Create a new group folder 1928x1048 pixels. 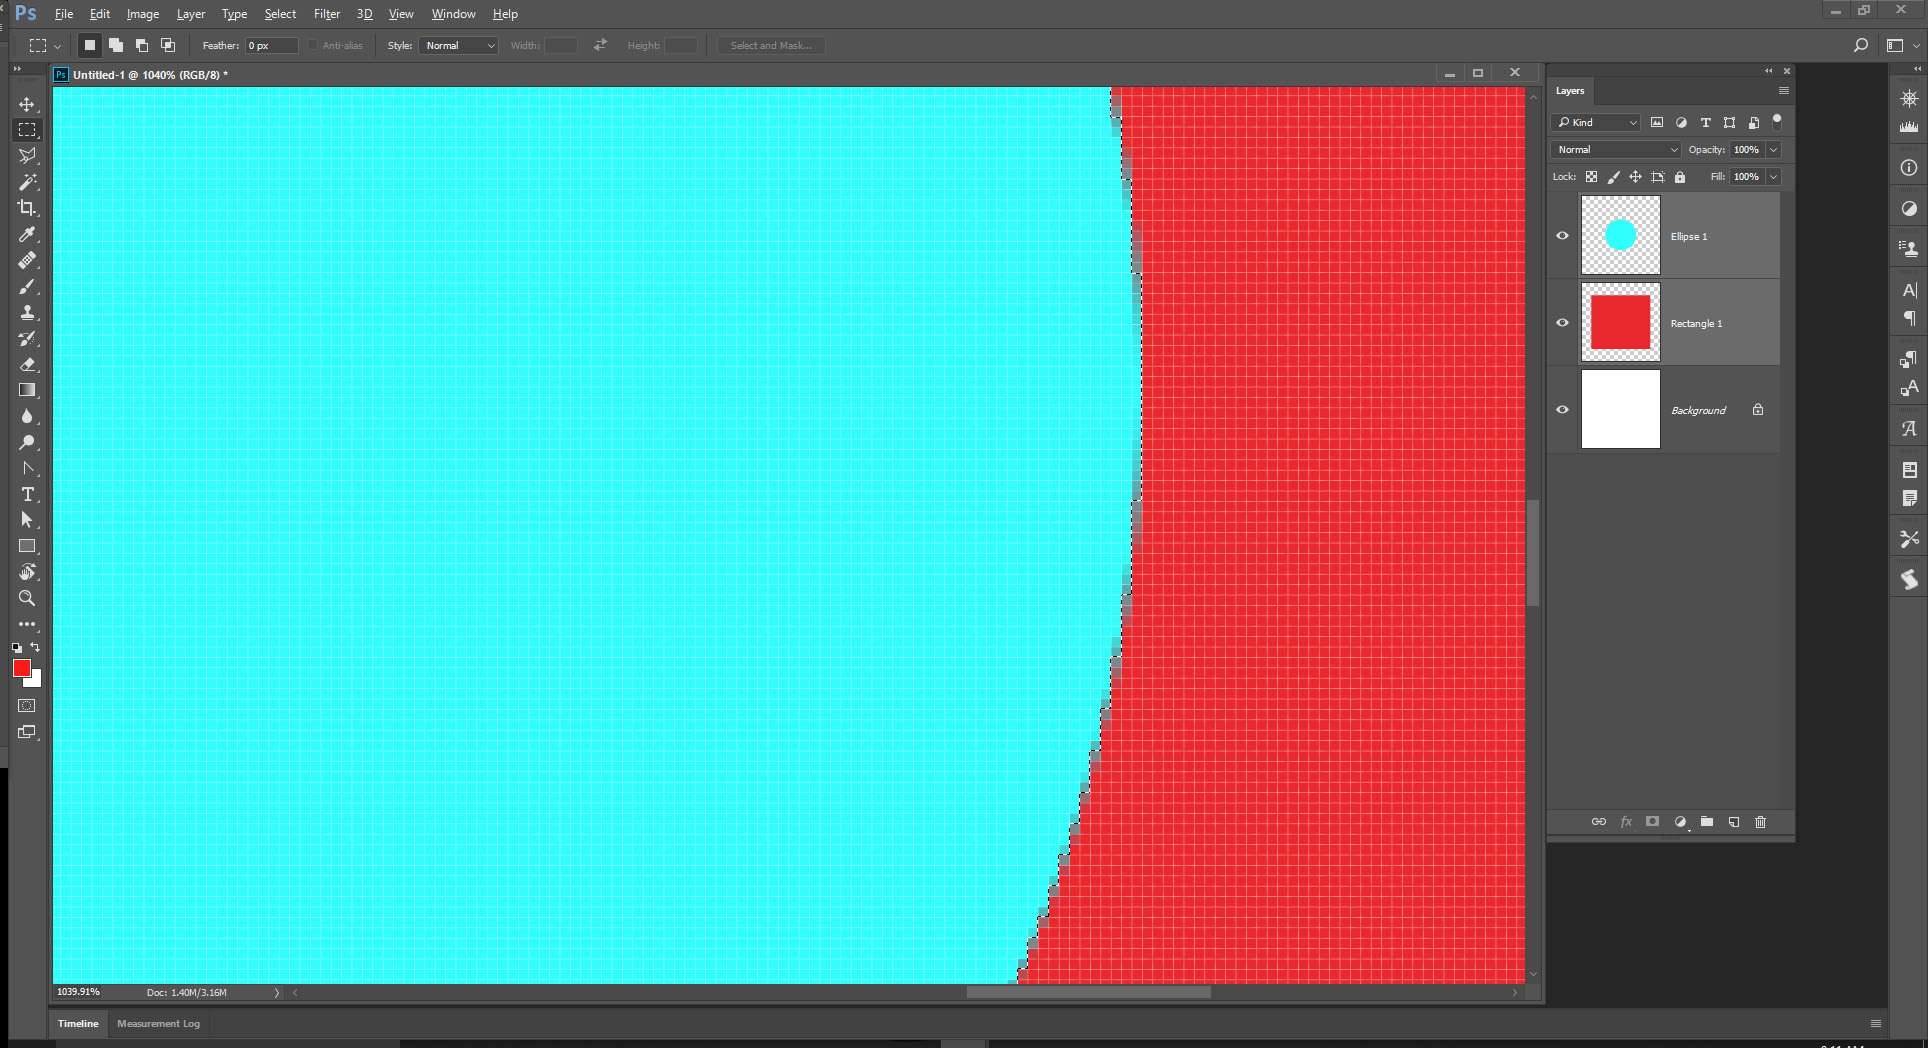[x=1707, y=822]
